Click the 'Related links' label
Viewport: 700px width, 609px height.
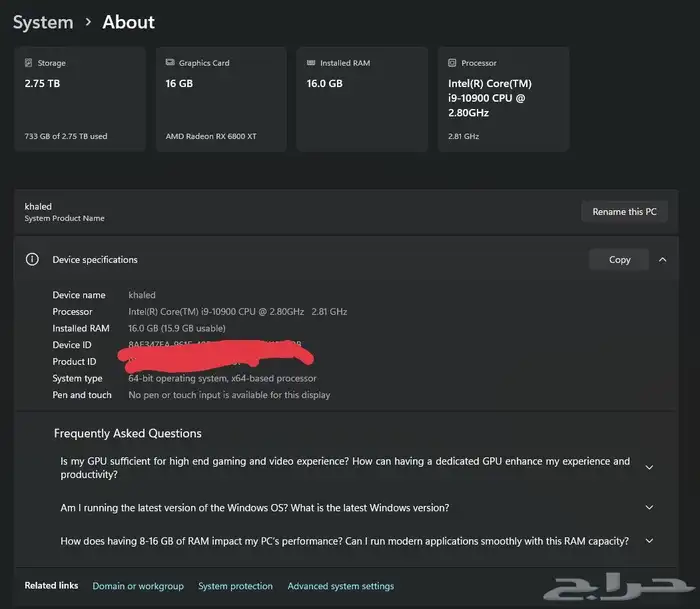51,585
